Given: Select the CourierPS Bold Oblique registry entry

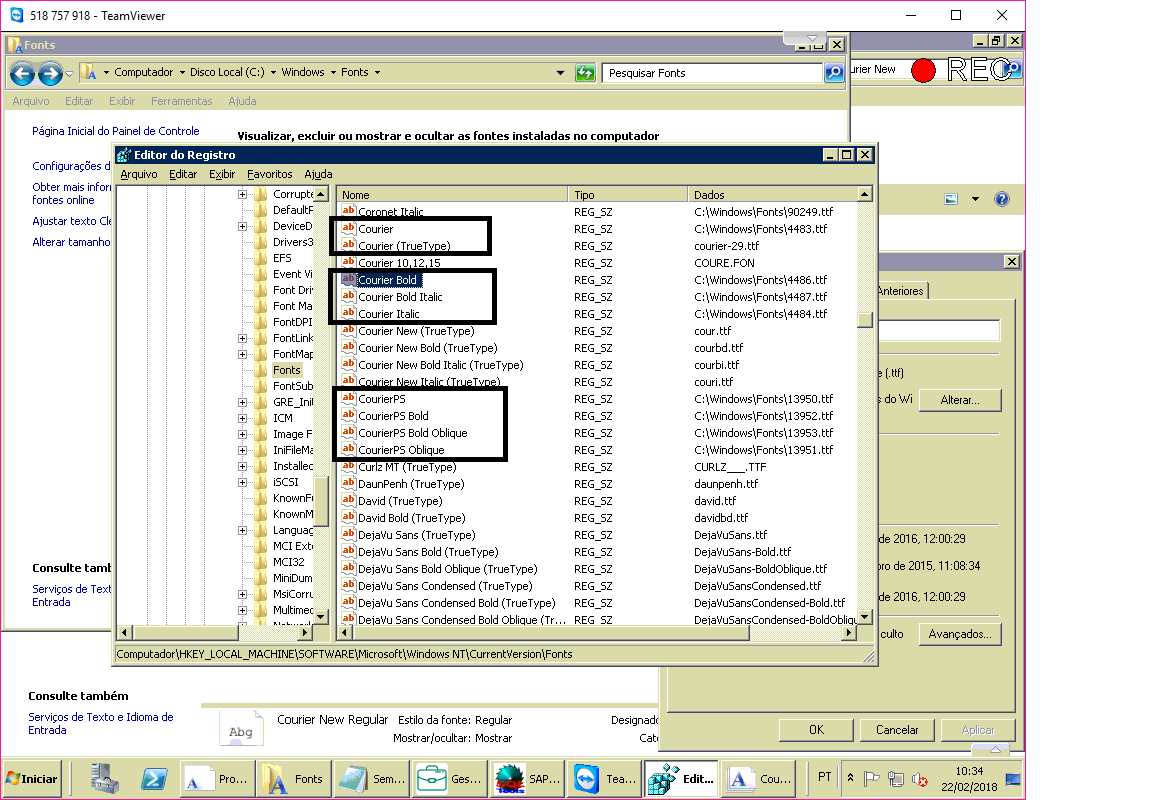Looking at the screenshot, I should click(x=412, y=433).
